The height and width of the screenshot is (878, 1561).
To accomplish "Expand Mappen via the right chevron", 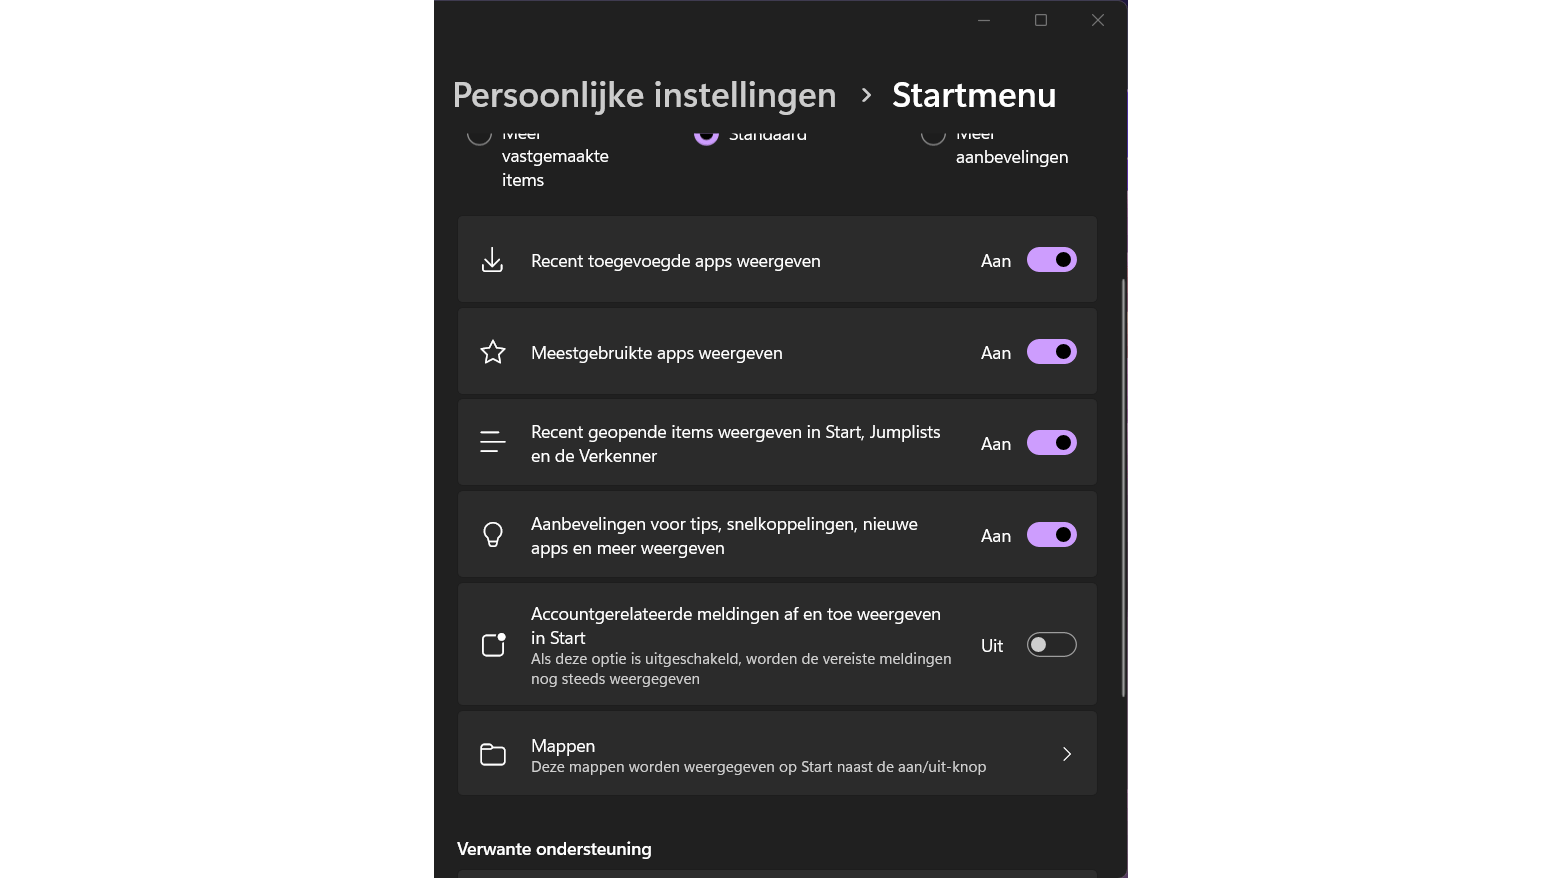I will point(1067,754).
